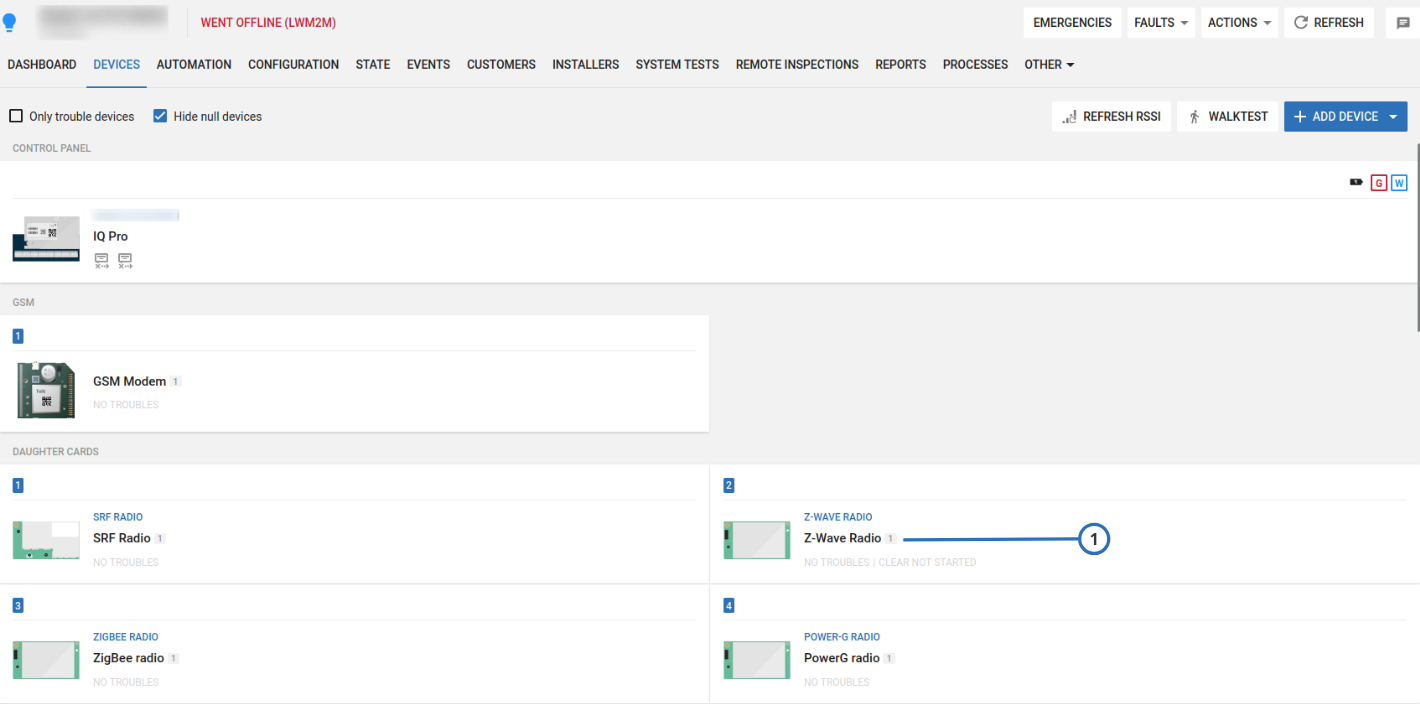Viewport: 1420px width, 704px height.
Task: Open the chat message icon button
Action: point(1403,23)
